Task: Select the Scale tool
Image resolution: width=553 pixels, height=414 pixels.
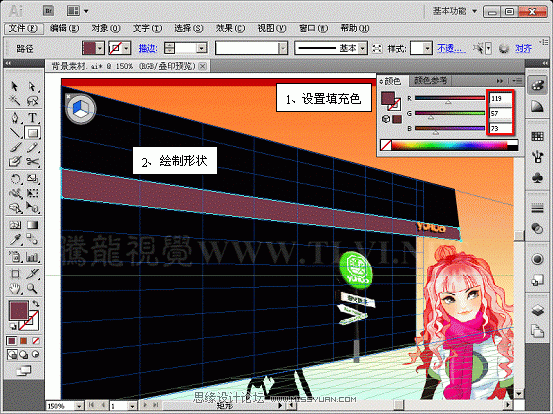Action: click(x=32, y=178)
